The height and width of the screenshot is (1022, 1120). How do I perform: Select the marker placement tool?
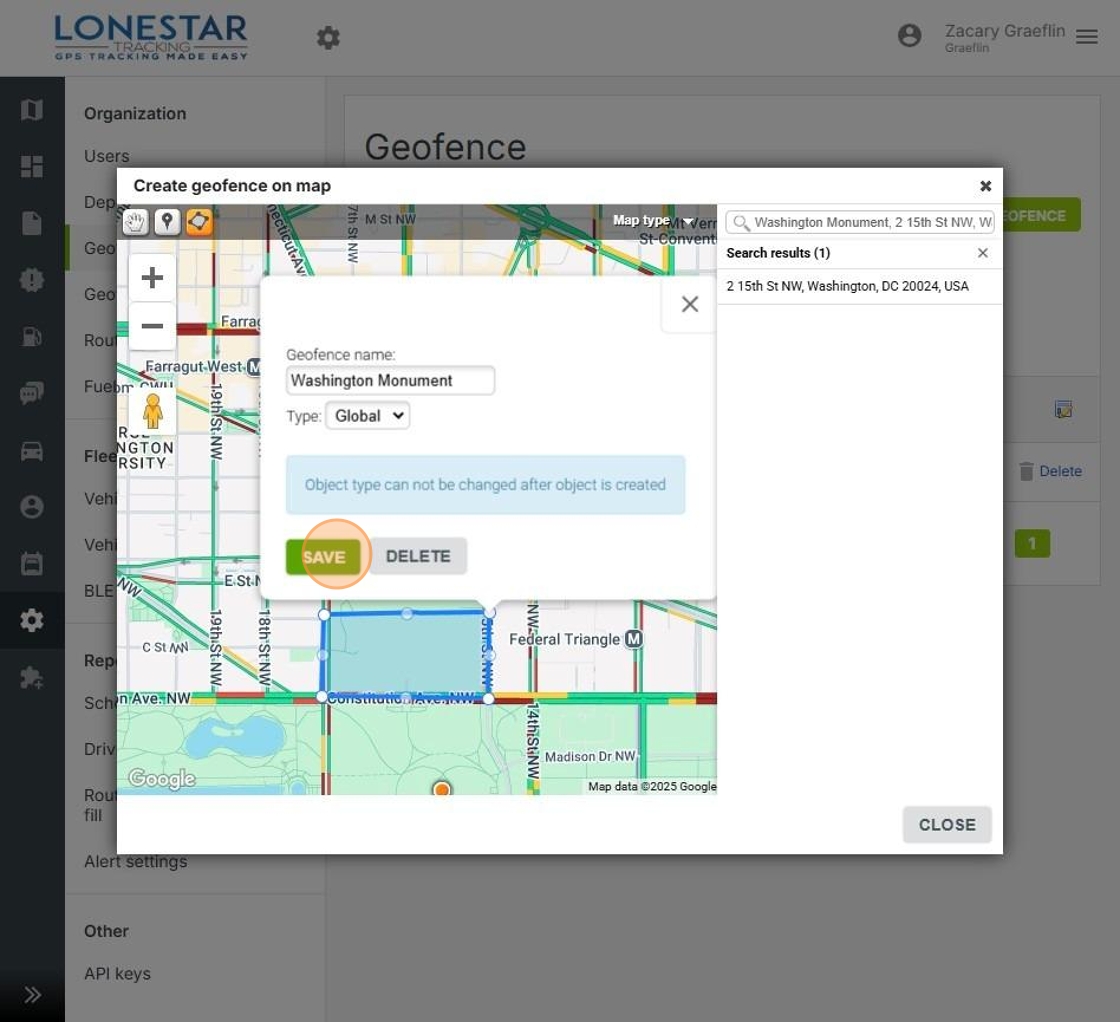[167, 222]
